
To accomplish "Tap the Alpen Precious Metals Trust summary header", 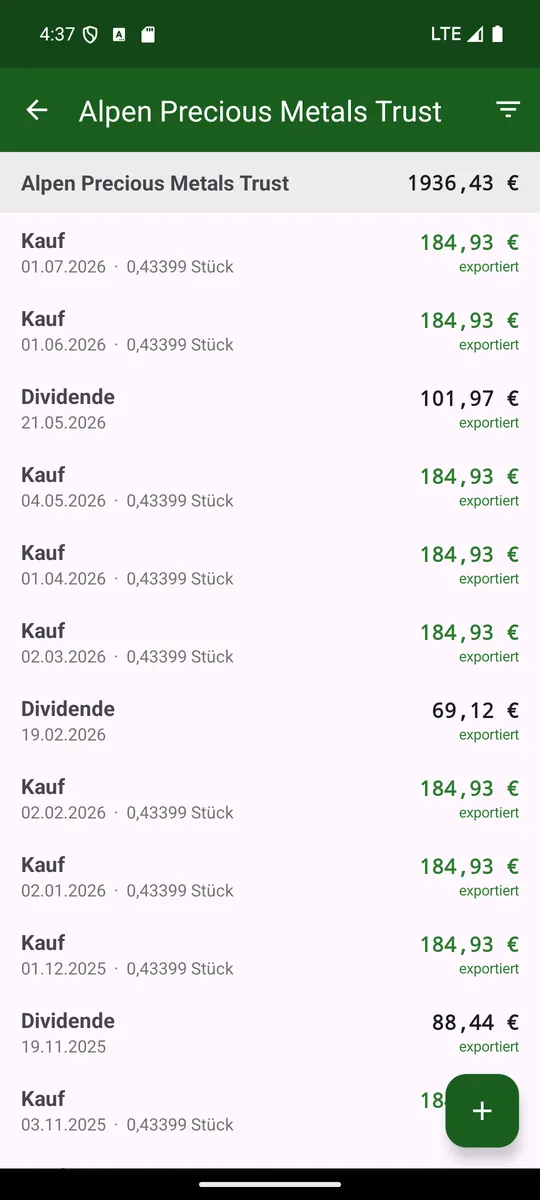I will (x=270, y=183).
